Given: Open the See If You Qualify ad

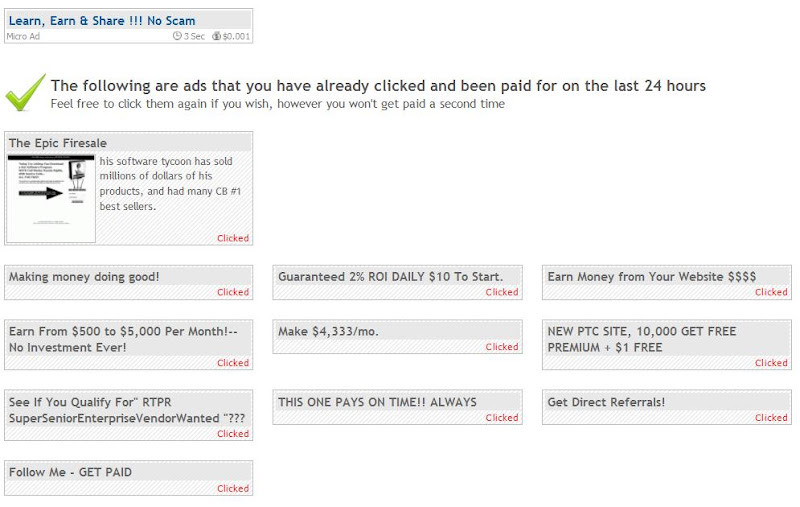Looking at the screenshot, I should (126, 410).
